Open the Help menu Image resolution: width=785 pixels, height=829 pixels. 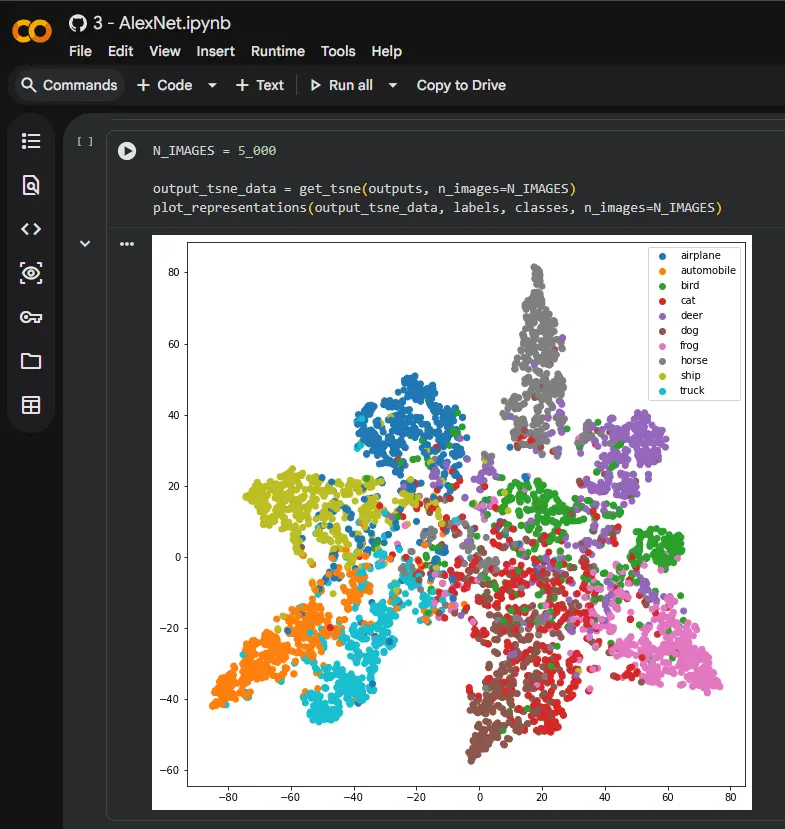pos(386,51)
